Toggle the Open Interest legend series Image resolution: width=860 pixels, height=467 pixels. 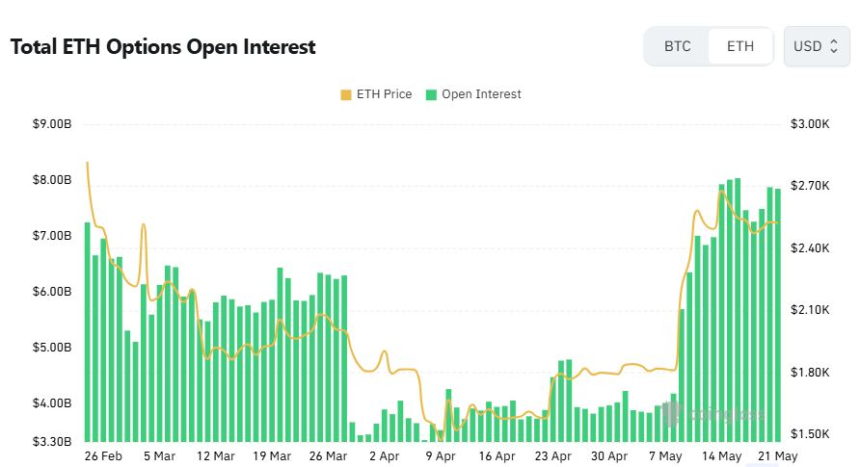coord(473,94)
